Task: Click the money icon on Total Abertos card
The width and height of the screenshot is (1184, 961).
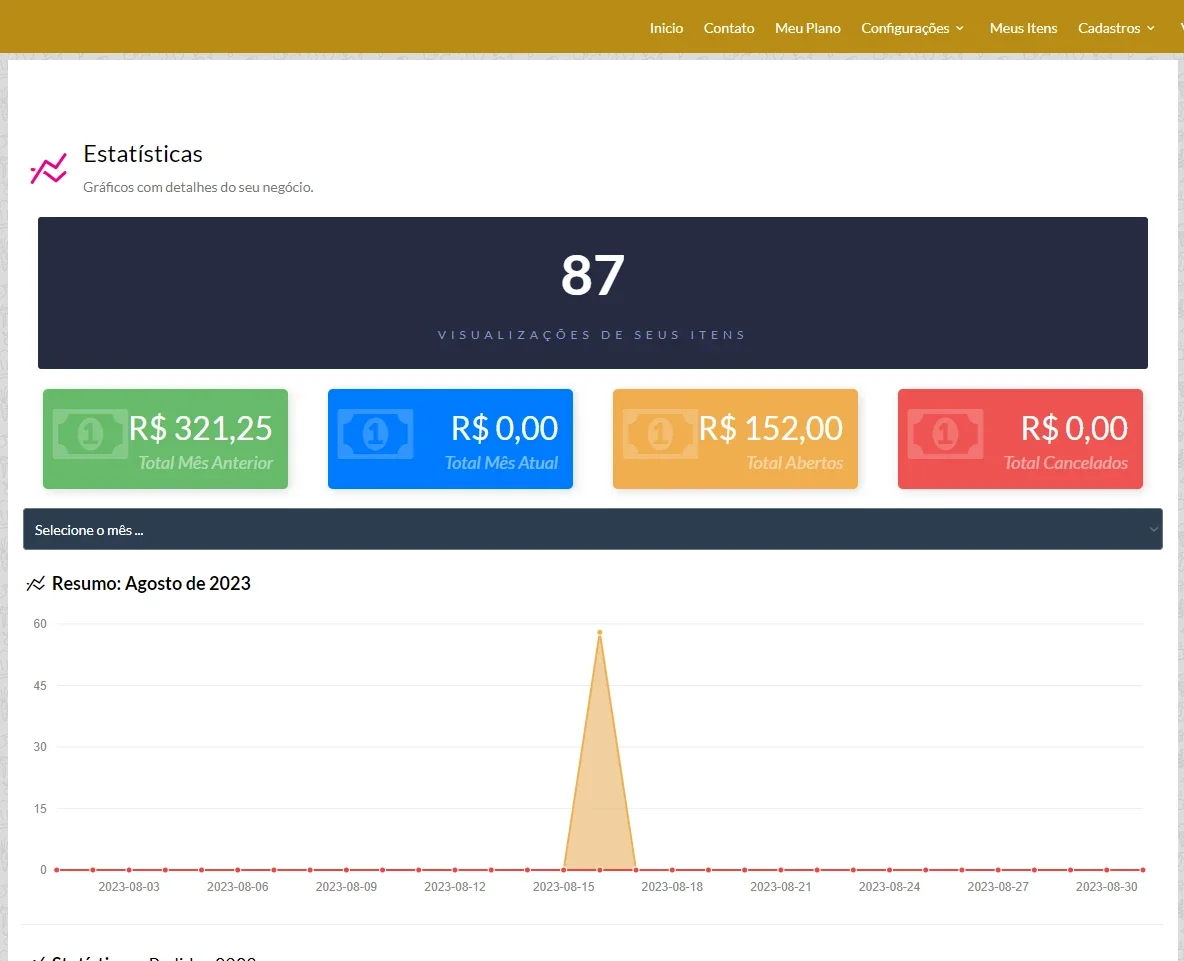Action: 660,434
